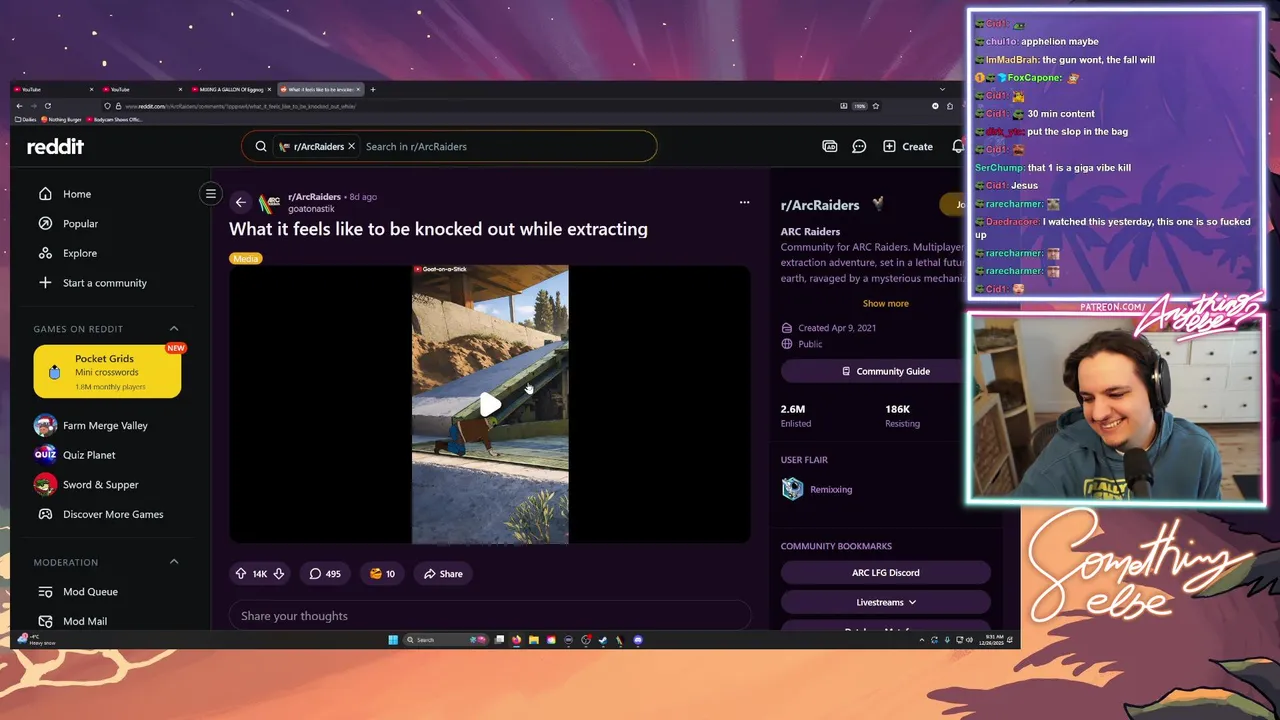Collapse the Games on Reddit section
Viewport: 1280px width, 720px height.
point(174,329)
